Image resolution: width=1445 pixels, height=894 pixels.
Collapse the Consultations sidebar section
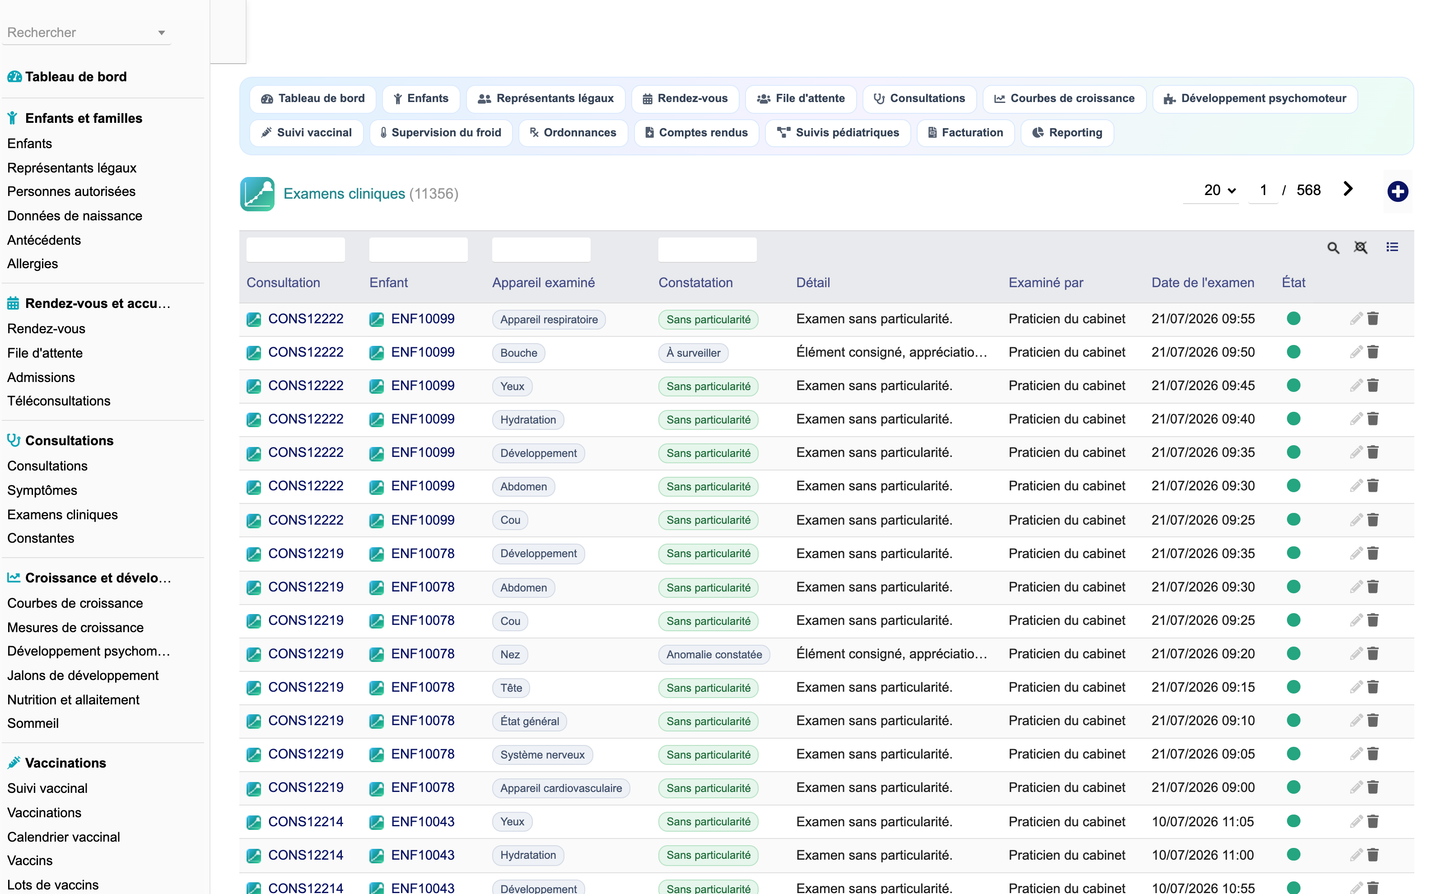pos(69,440)
